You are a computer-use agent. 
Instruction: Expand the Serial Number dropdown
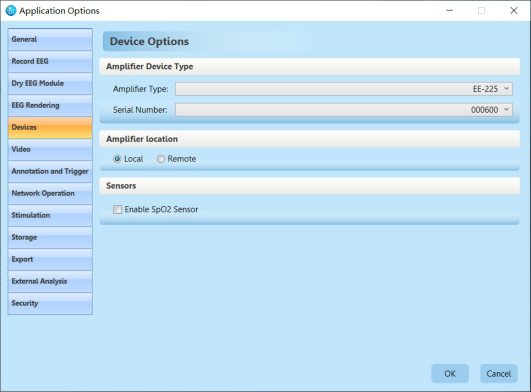point(344,110)
